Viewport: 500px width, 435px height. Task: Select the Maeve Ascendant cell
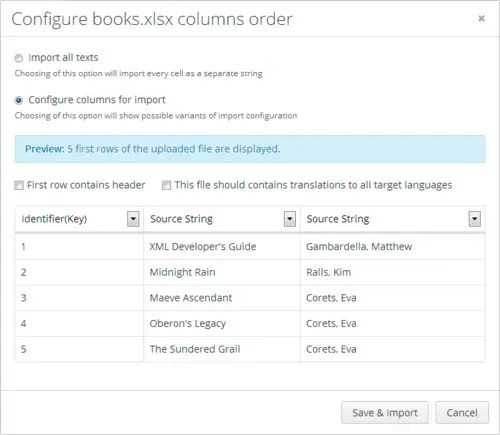tap(222, 298)
